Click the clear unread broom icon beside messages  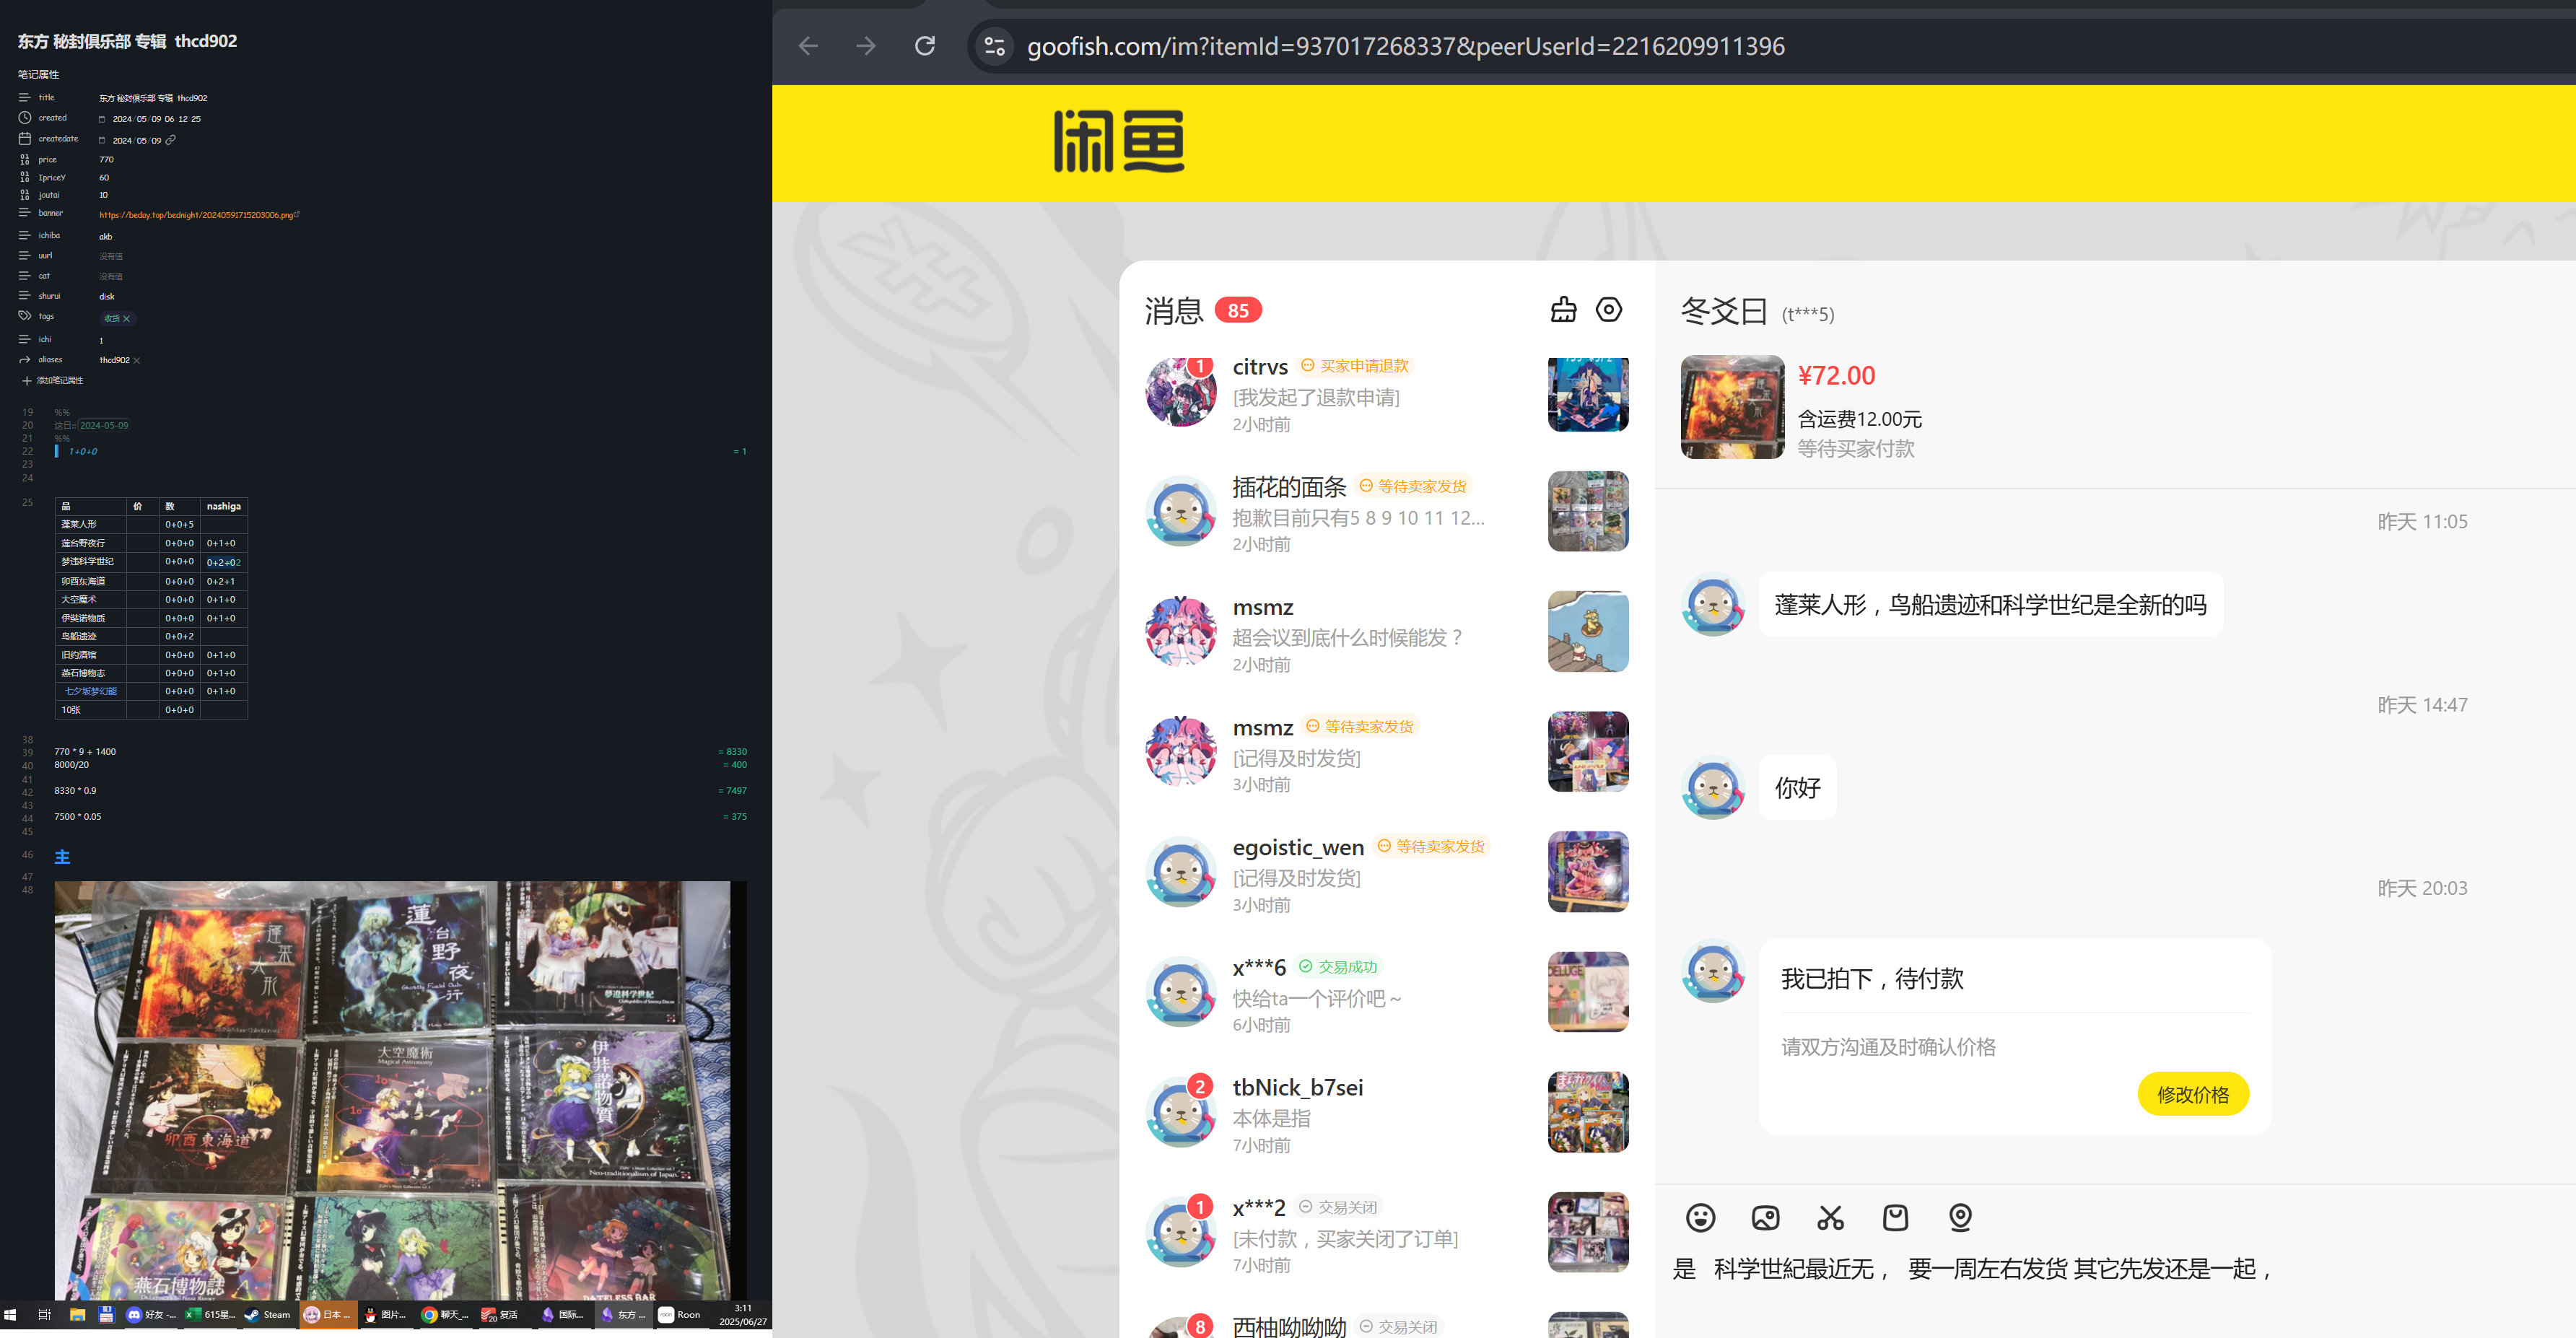1563,310
